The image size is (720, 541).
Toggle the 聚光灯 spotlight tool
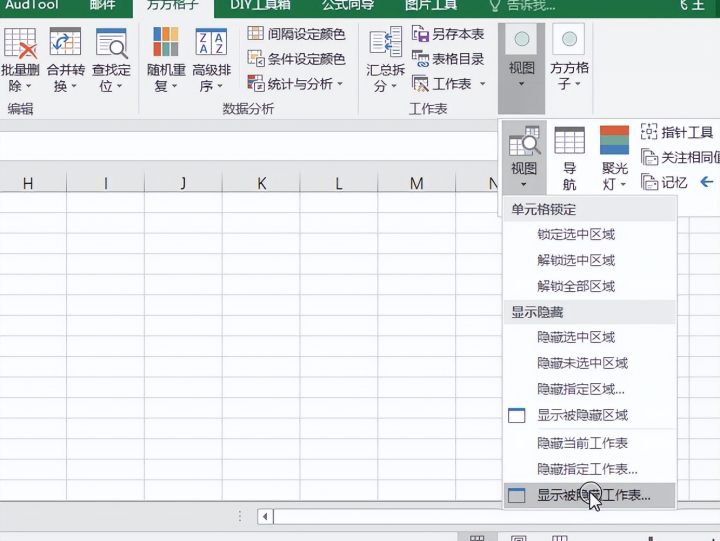tap(614, 158)
